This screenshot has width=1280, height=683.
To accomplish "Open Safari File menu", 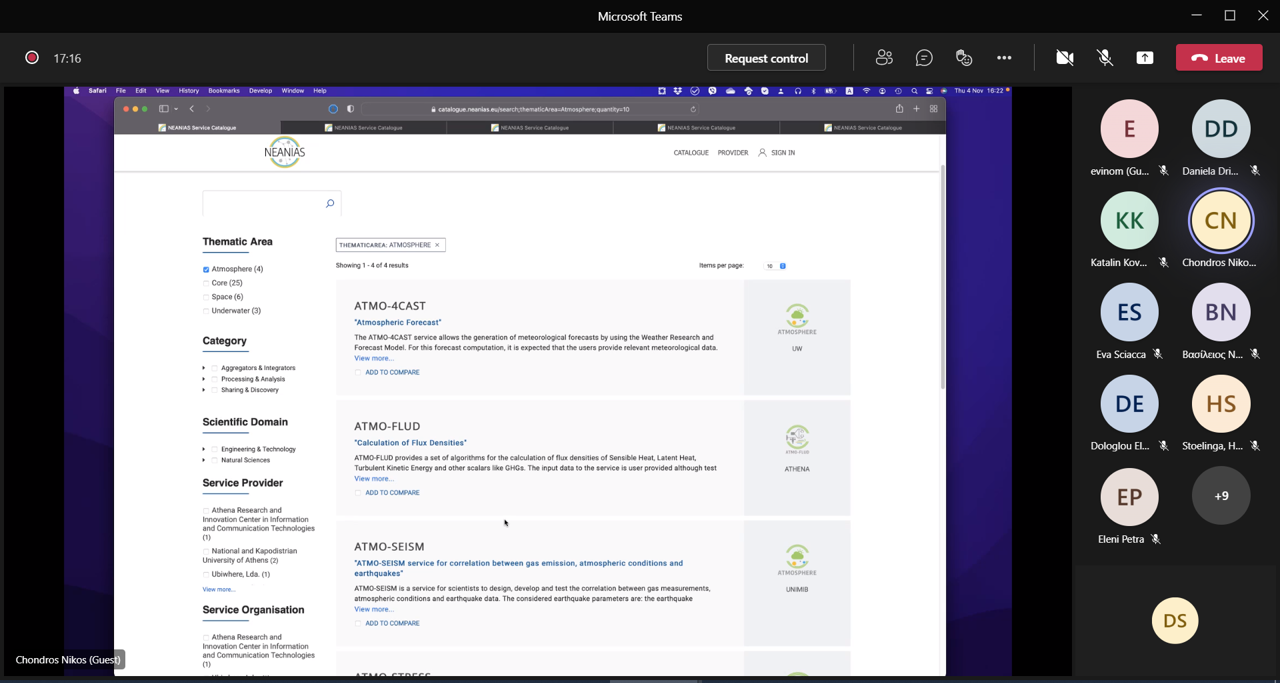I will (120, 91).
